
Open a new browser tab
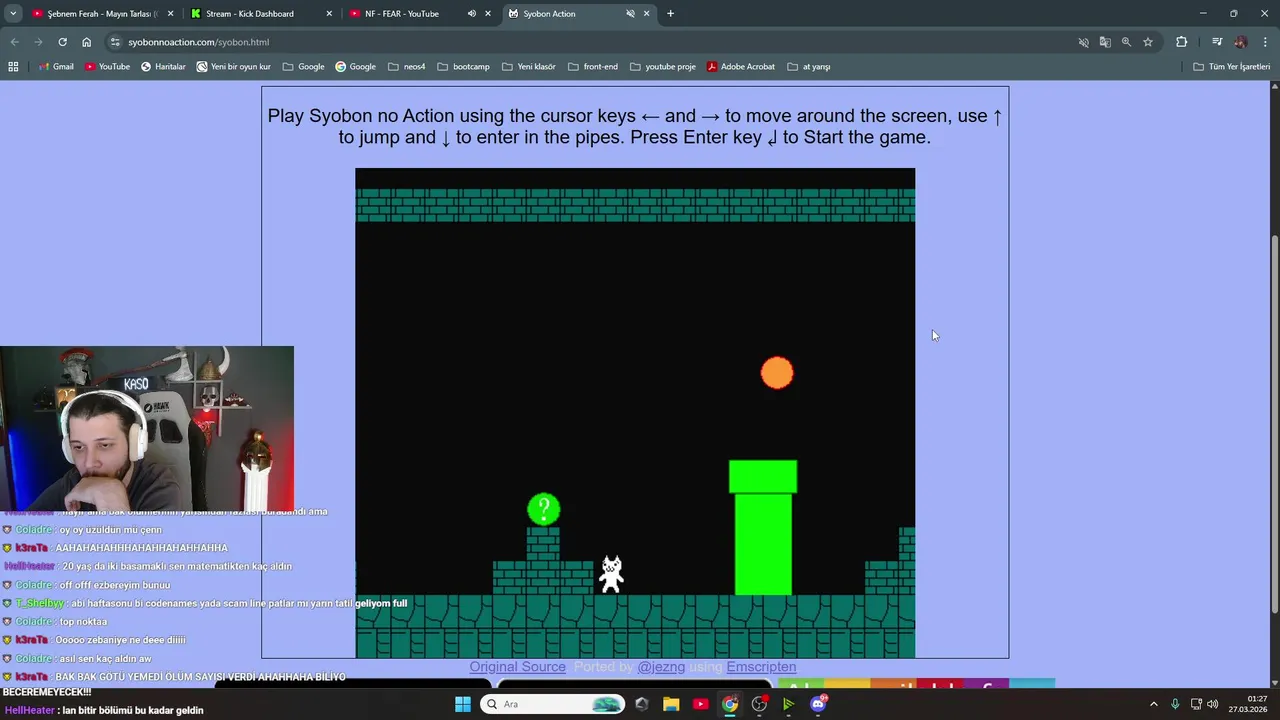[x=670, y=14]
